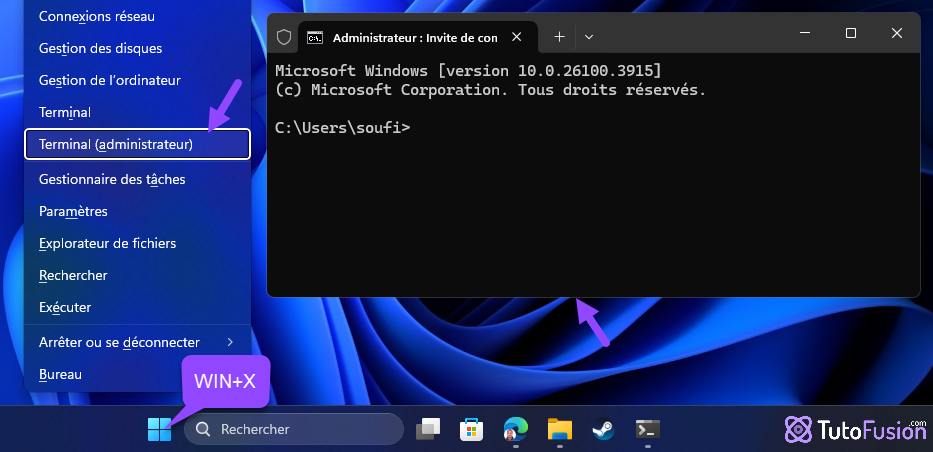Choose Rechercher in the WIN+X menu

137,275
